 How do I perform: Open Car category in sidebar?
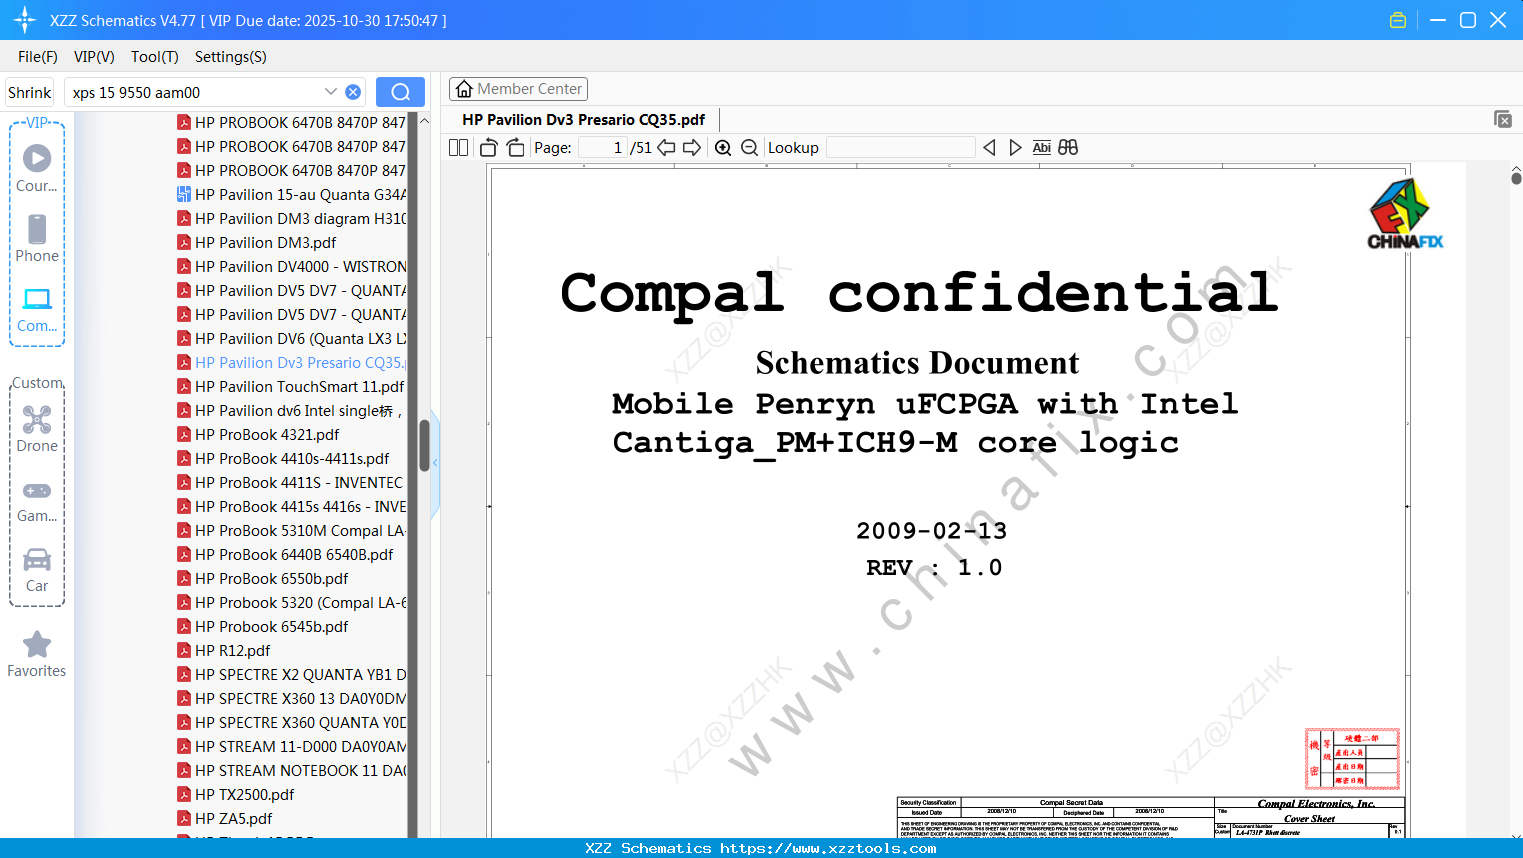click(37, 571)
